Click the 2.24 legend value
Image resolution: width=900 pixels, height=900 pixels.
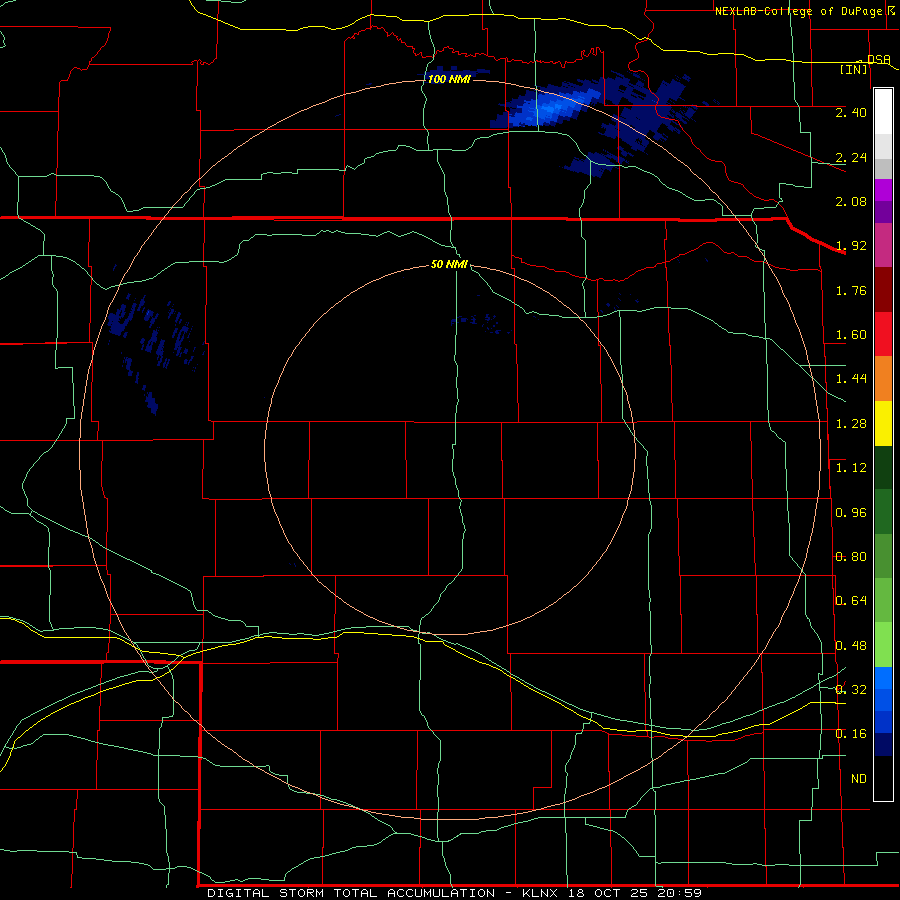[x=851, y=157]
